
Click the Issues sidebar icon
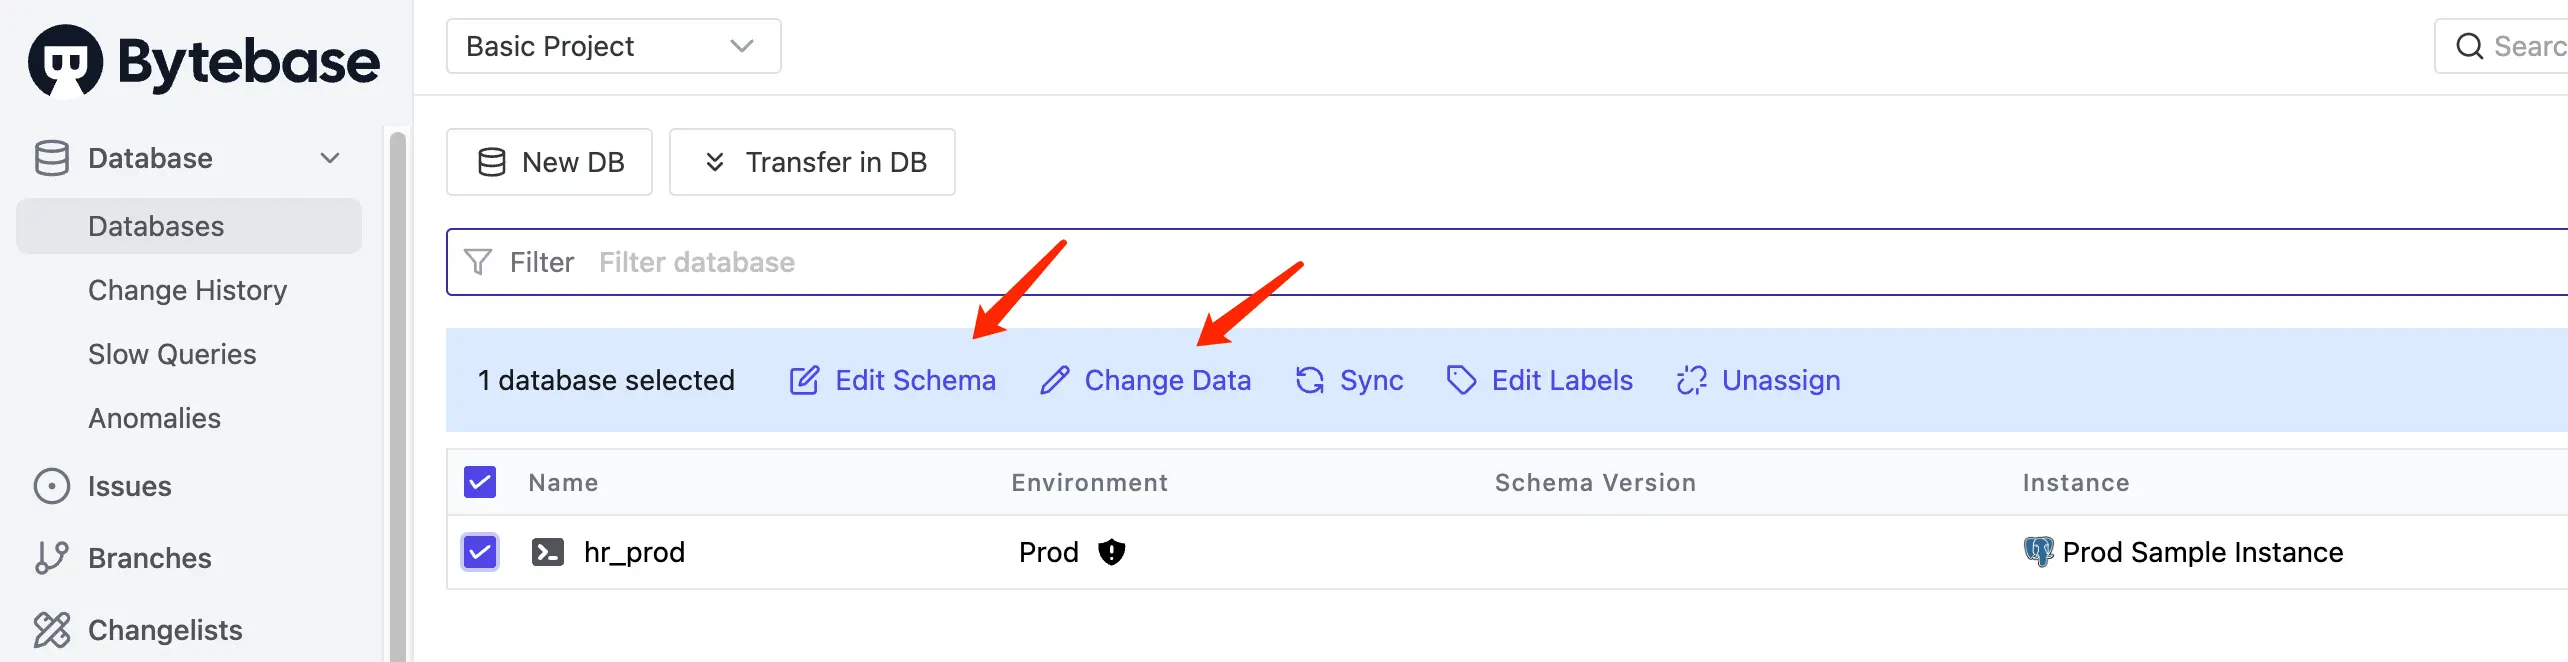coord(52,486)
